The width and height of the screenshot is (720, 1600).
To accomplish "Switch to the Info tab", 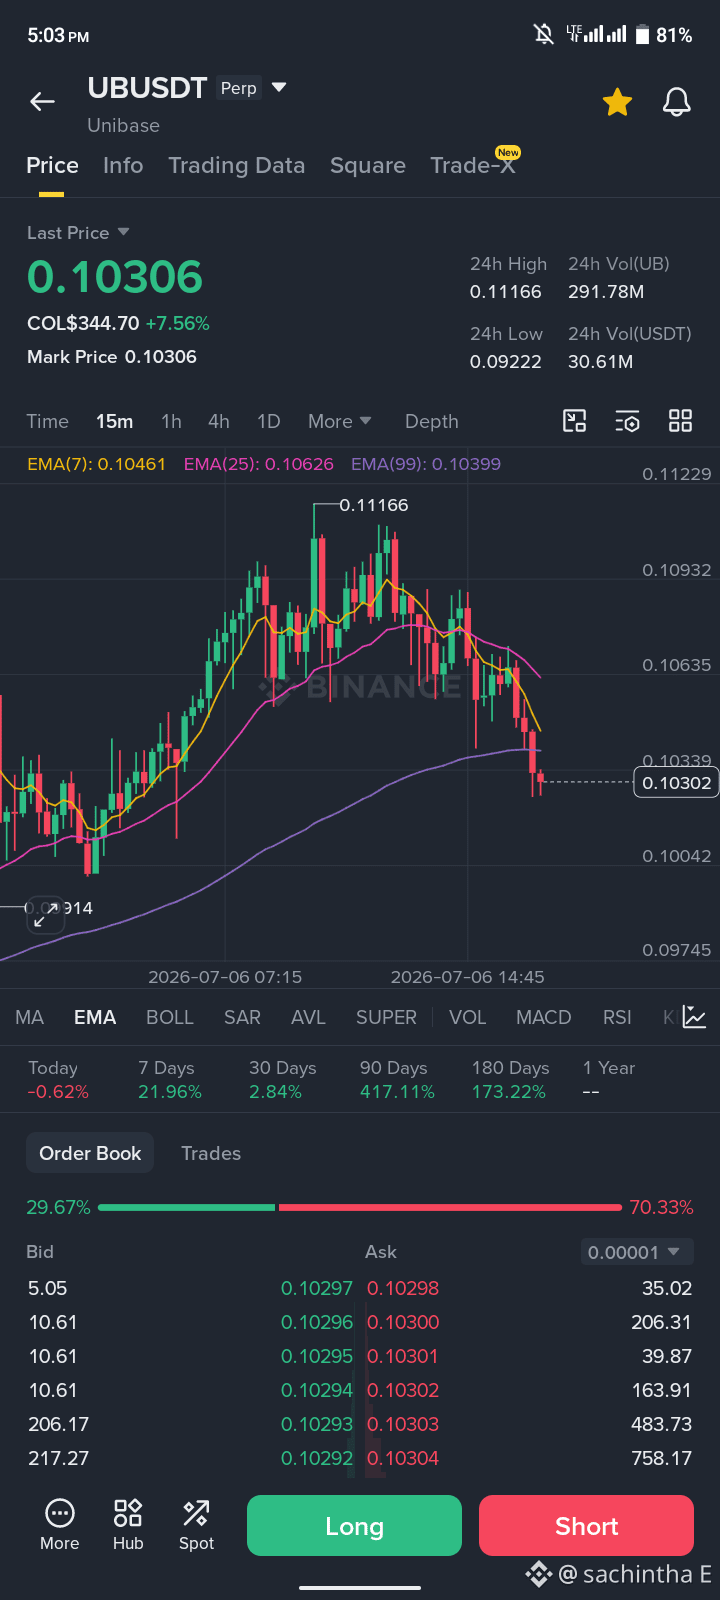I will (123, 165).
